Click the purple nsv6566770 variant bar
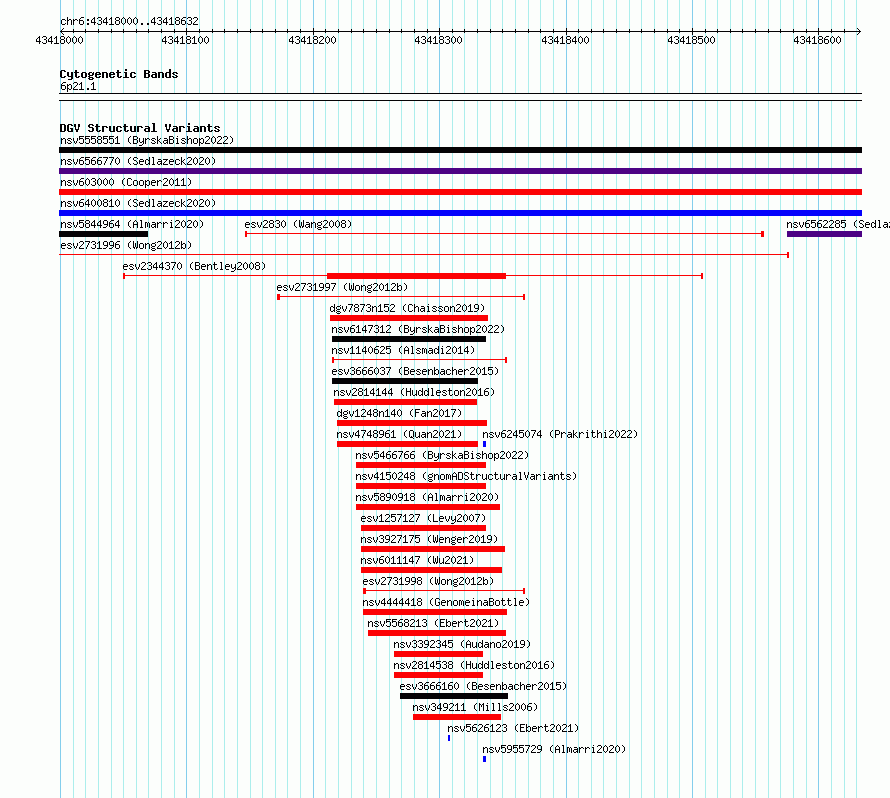 pyautogui.click(x=460, y=171)
